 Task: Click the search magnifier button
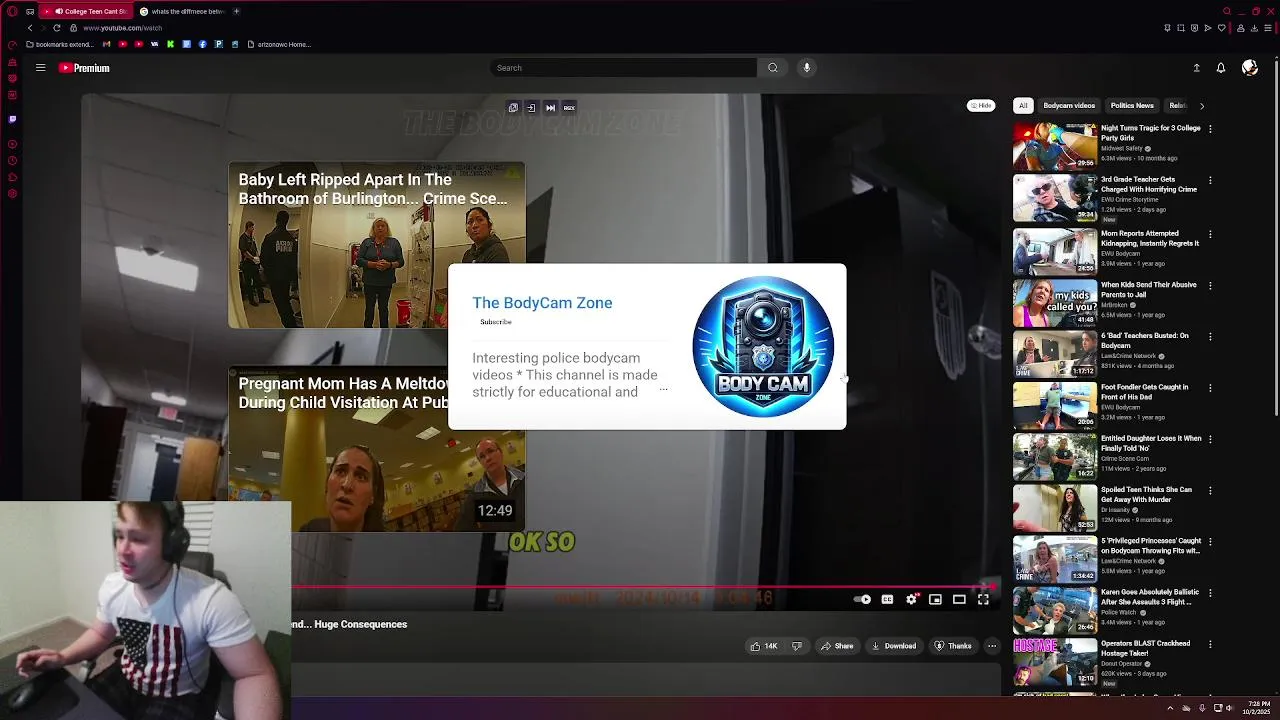coord(772,68)
